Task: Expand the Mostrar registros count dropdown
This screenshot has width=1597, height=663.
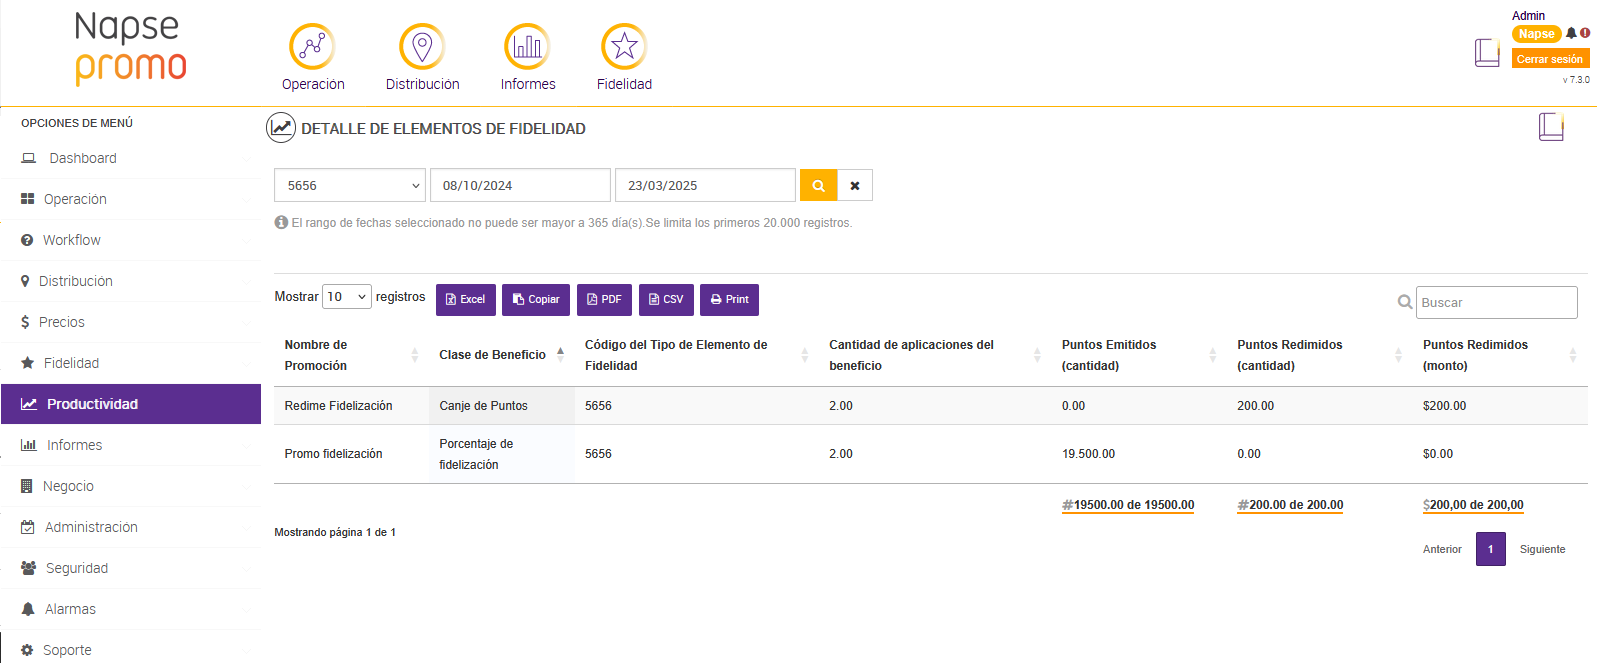Action: pyautogui.click(x=347, y=297)
